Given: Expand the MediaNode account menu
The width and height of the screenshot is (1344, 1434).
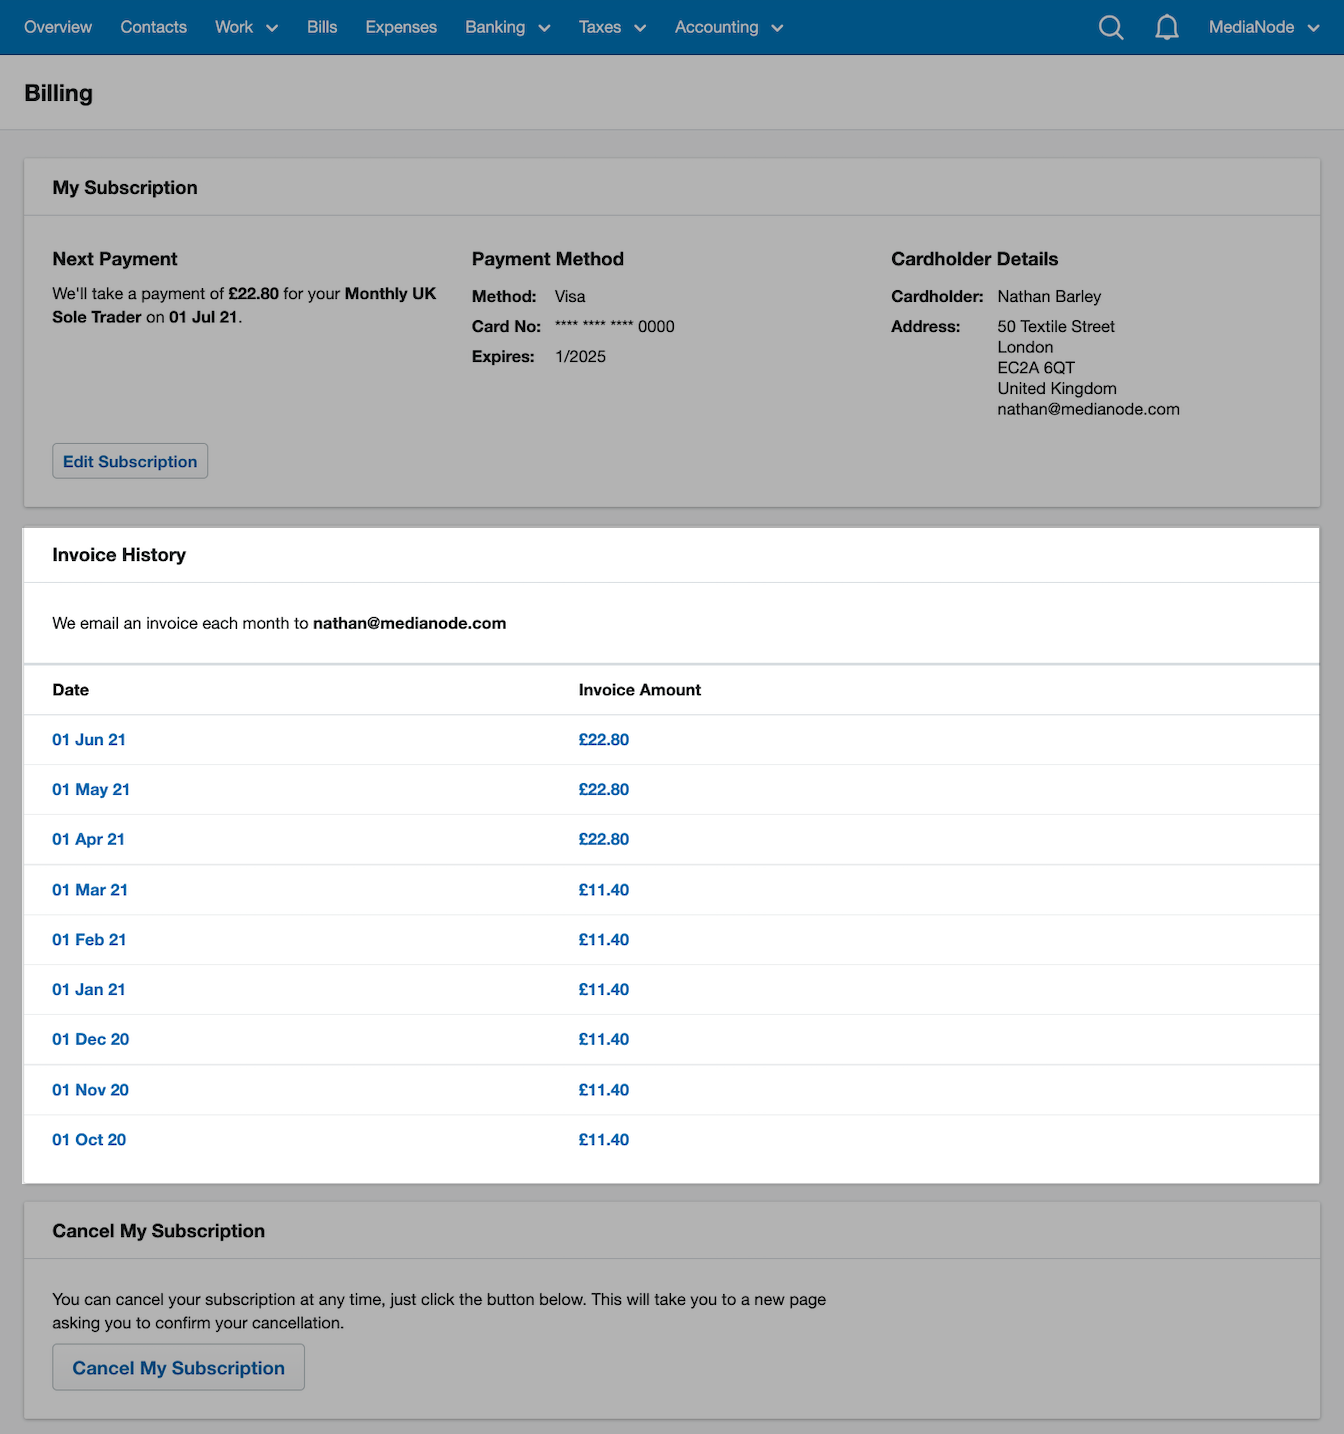Looking at the screenshot, I should pos(1263,27).
